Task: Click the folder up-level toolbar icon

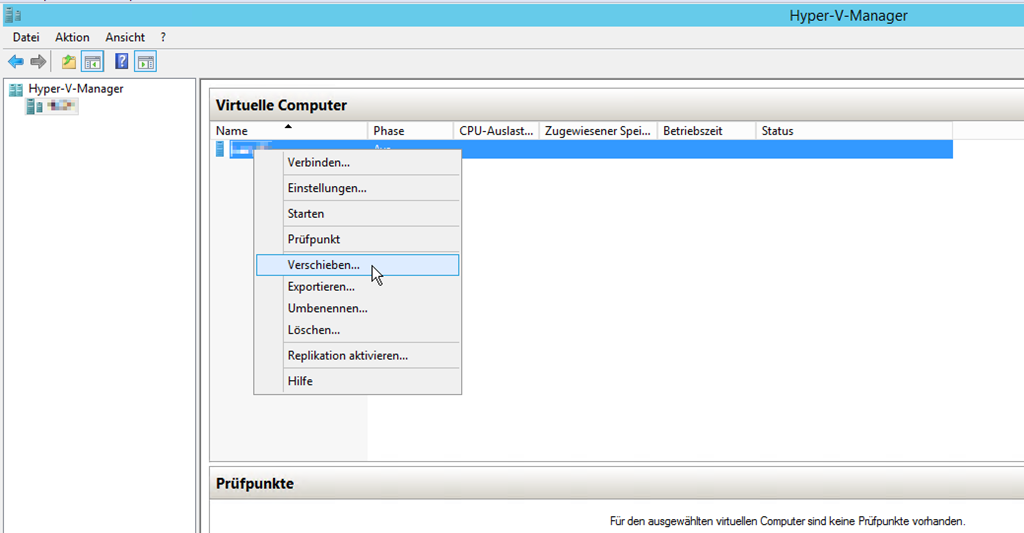Action: pos(68,62)
